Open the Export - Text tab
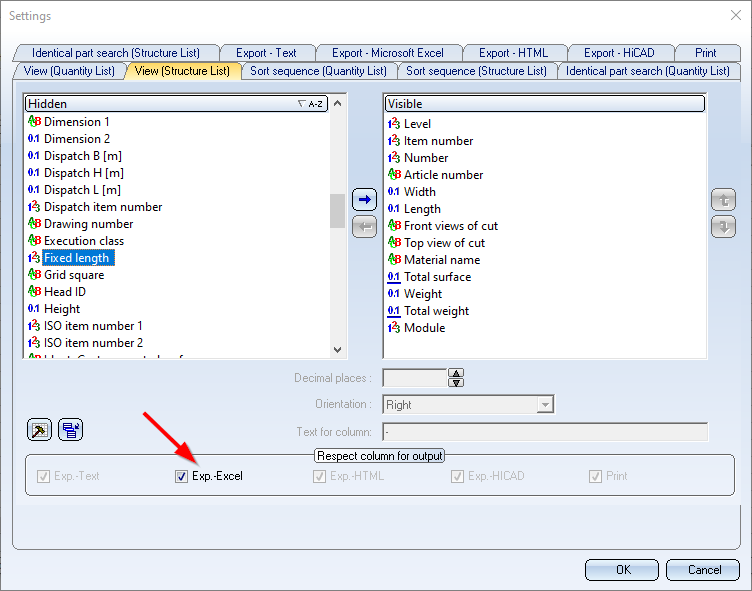The image size is (752, 591). (266, 53)
